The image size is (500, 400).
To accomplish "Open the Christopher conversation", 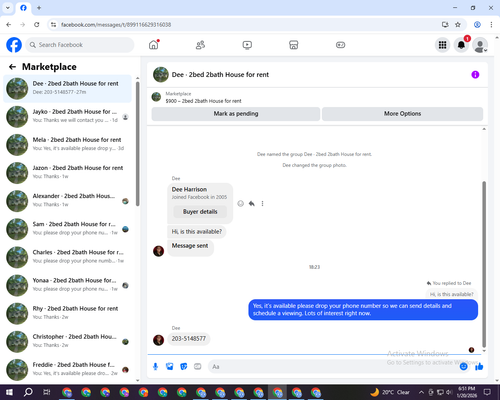I will point(67,341).
